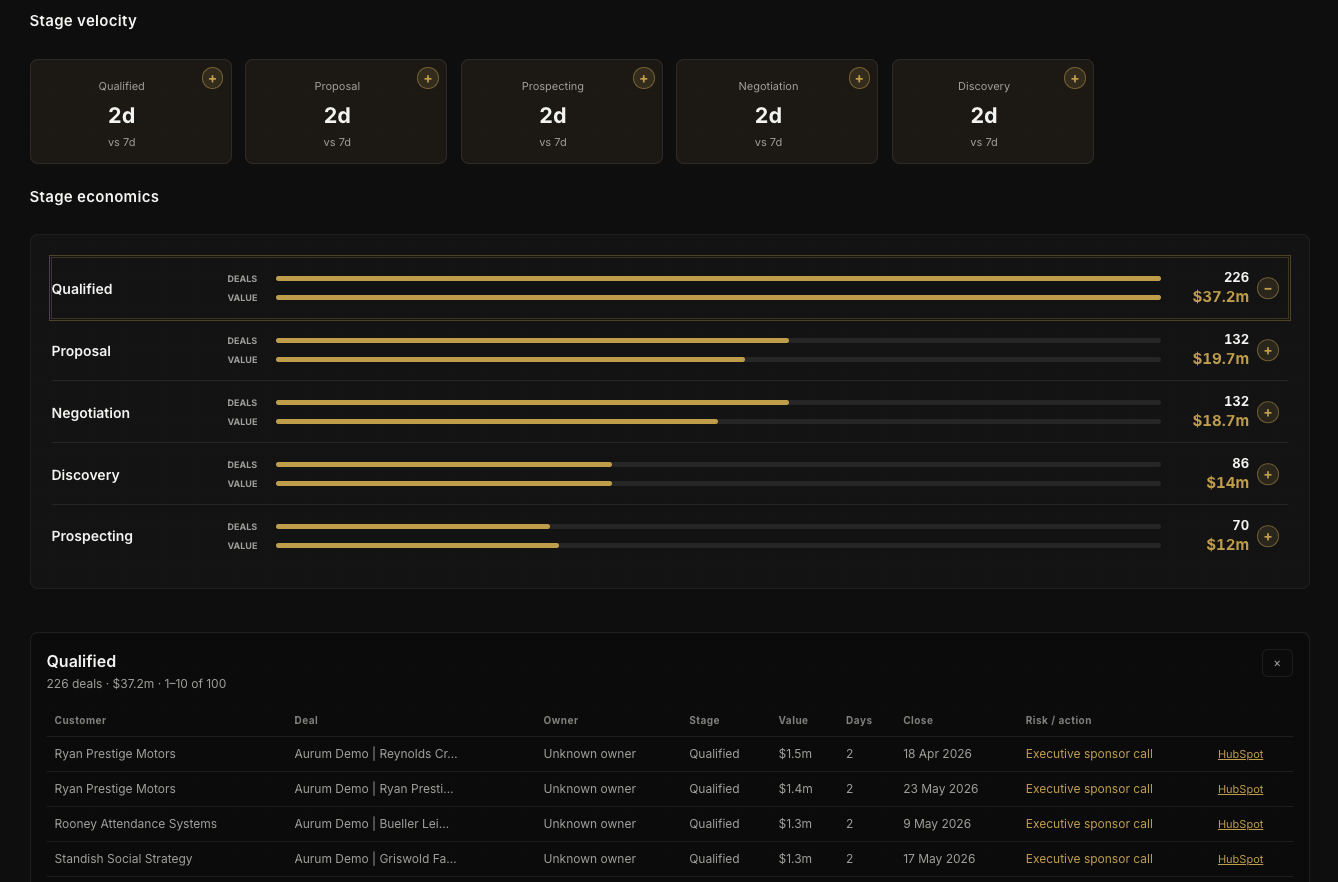Click the $1.4m value cell

(x=795, y=789)
